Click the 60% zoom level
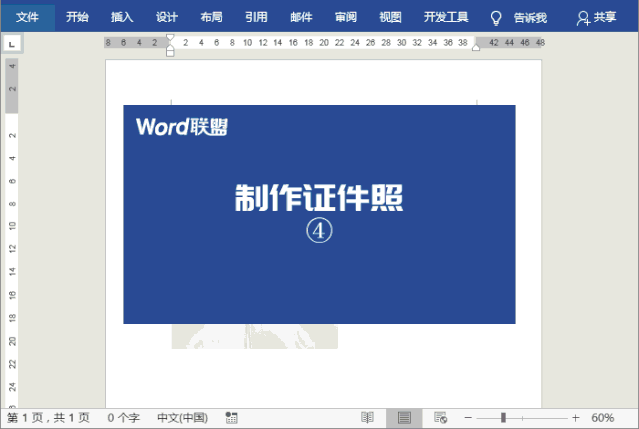Viewport: 639px width, 429px height. coord(602,418)
